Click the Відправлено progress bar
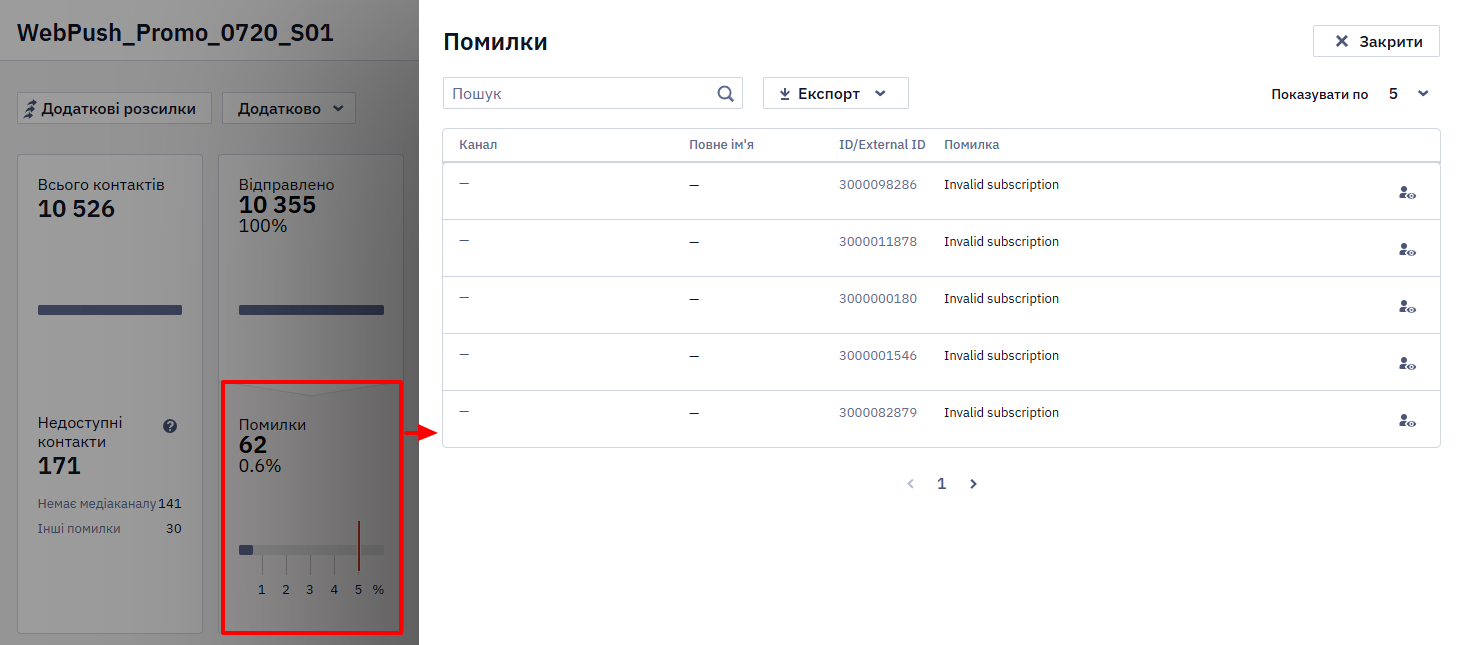Screen dimensions: 1462x645 pos(311,310)
